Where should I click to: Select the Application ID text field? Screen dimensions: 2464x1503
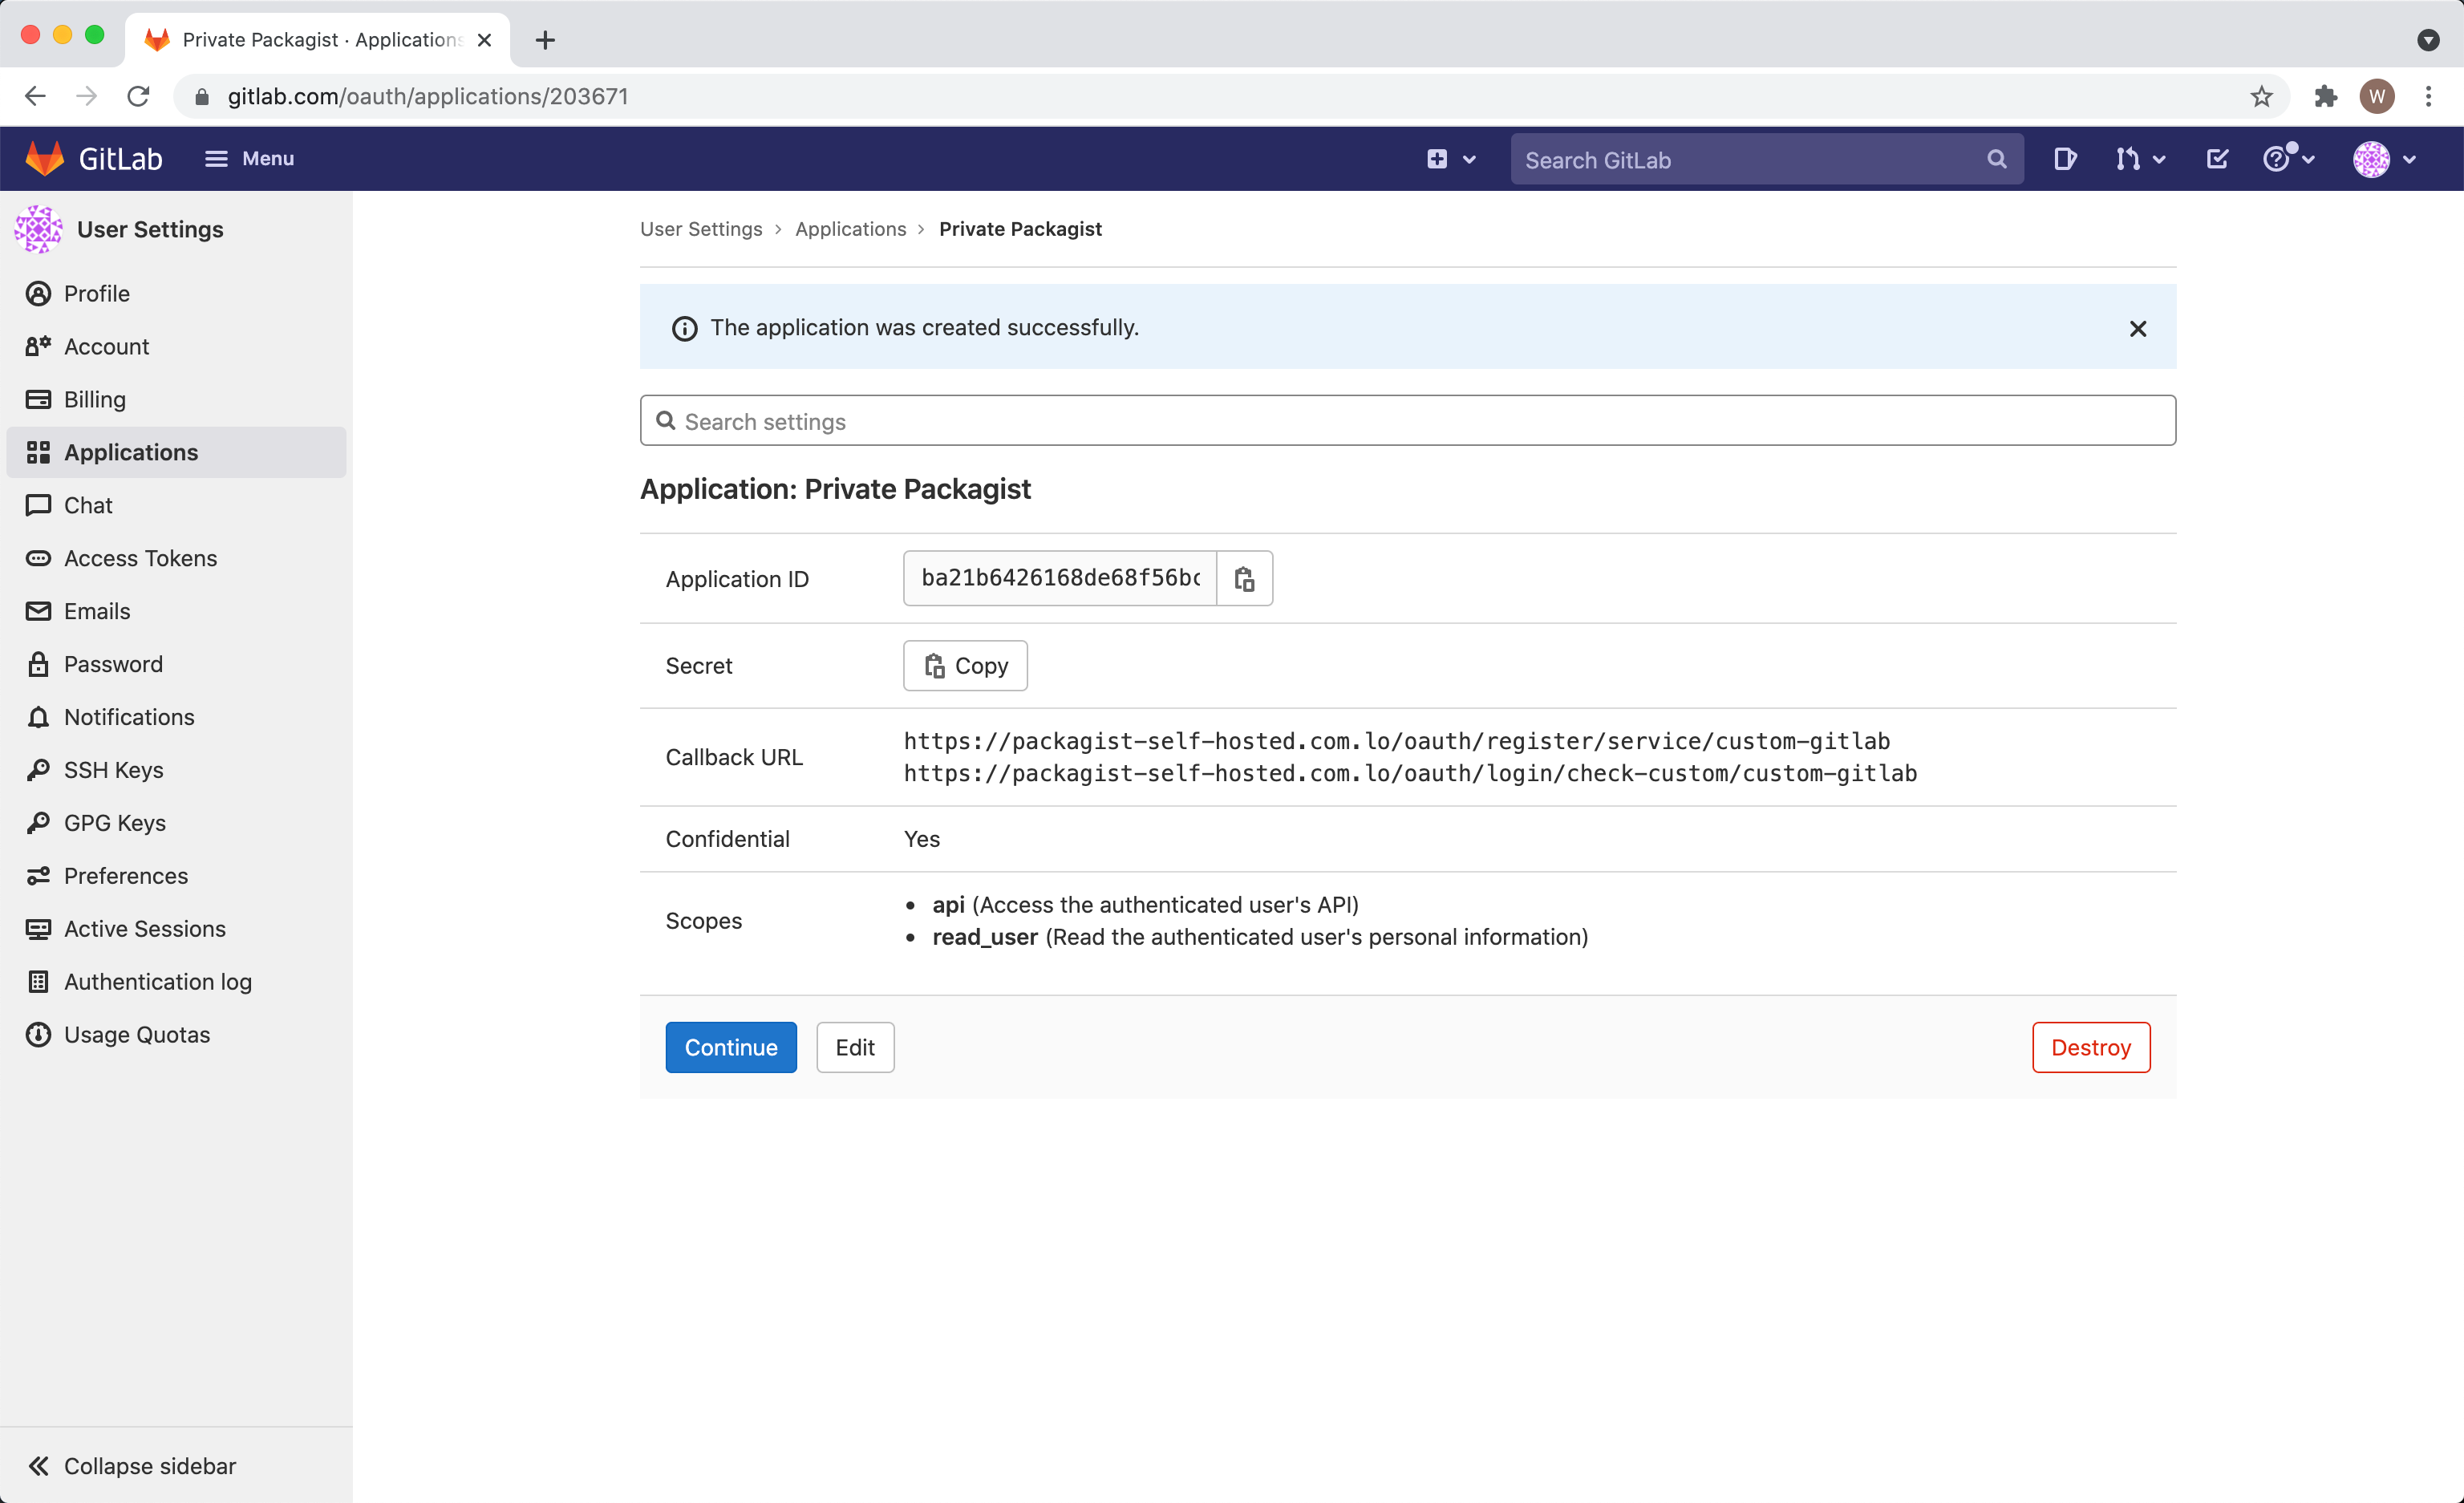point(1060,578)
